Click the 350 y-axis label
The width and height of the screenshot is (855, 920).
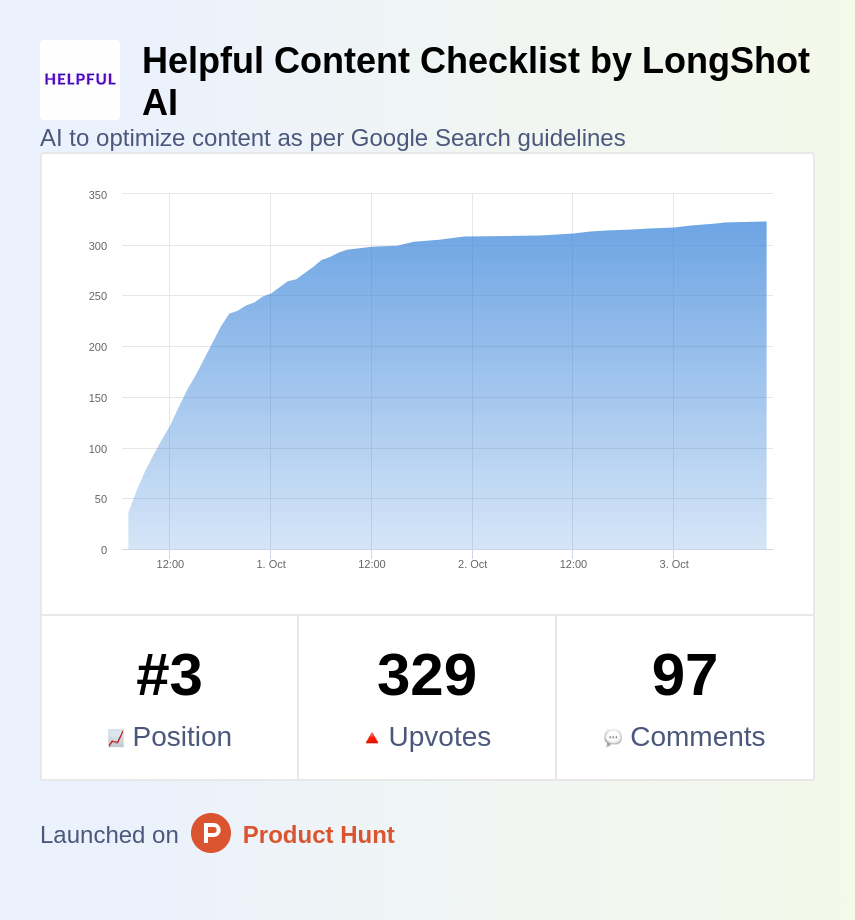click(97, 195)
